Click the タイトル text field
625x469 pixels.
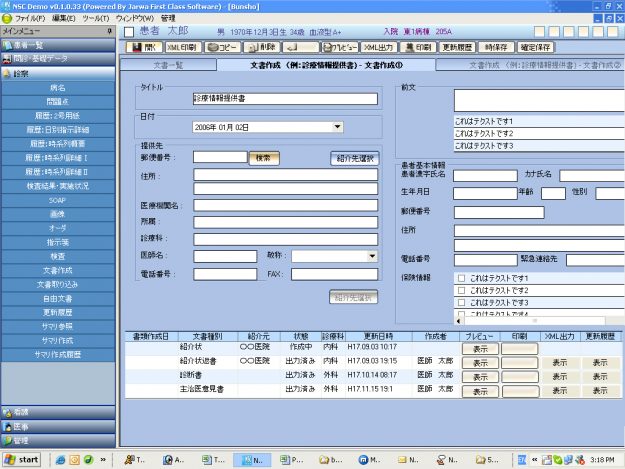point(285,99)
